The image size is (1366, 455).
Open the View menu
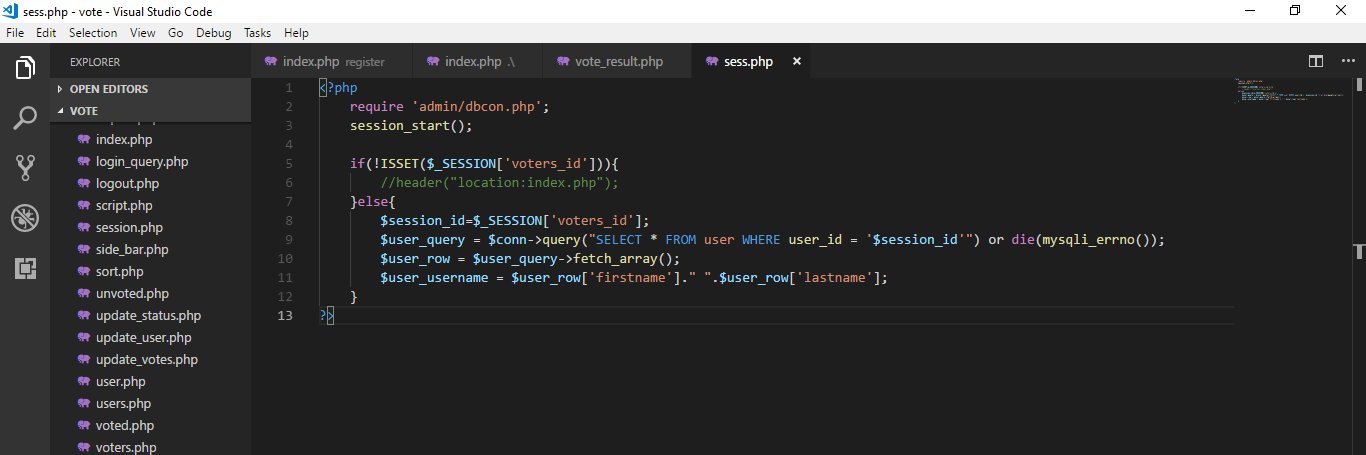143,33
